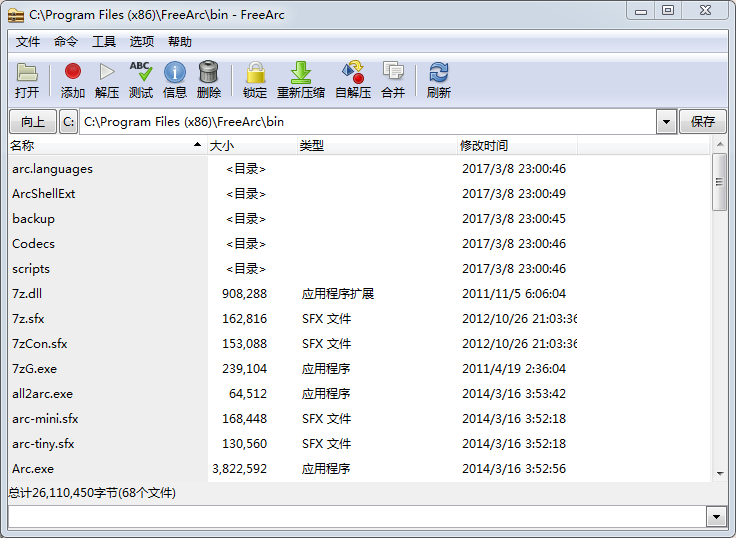Click the size value 908,288

click(245, 293)
